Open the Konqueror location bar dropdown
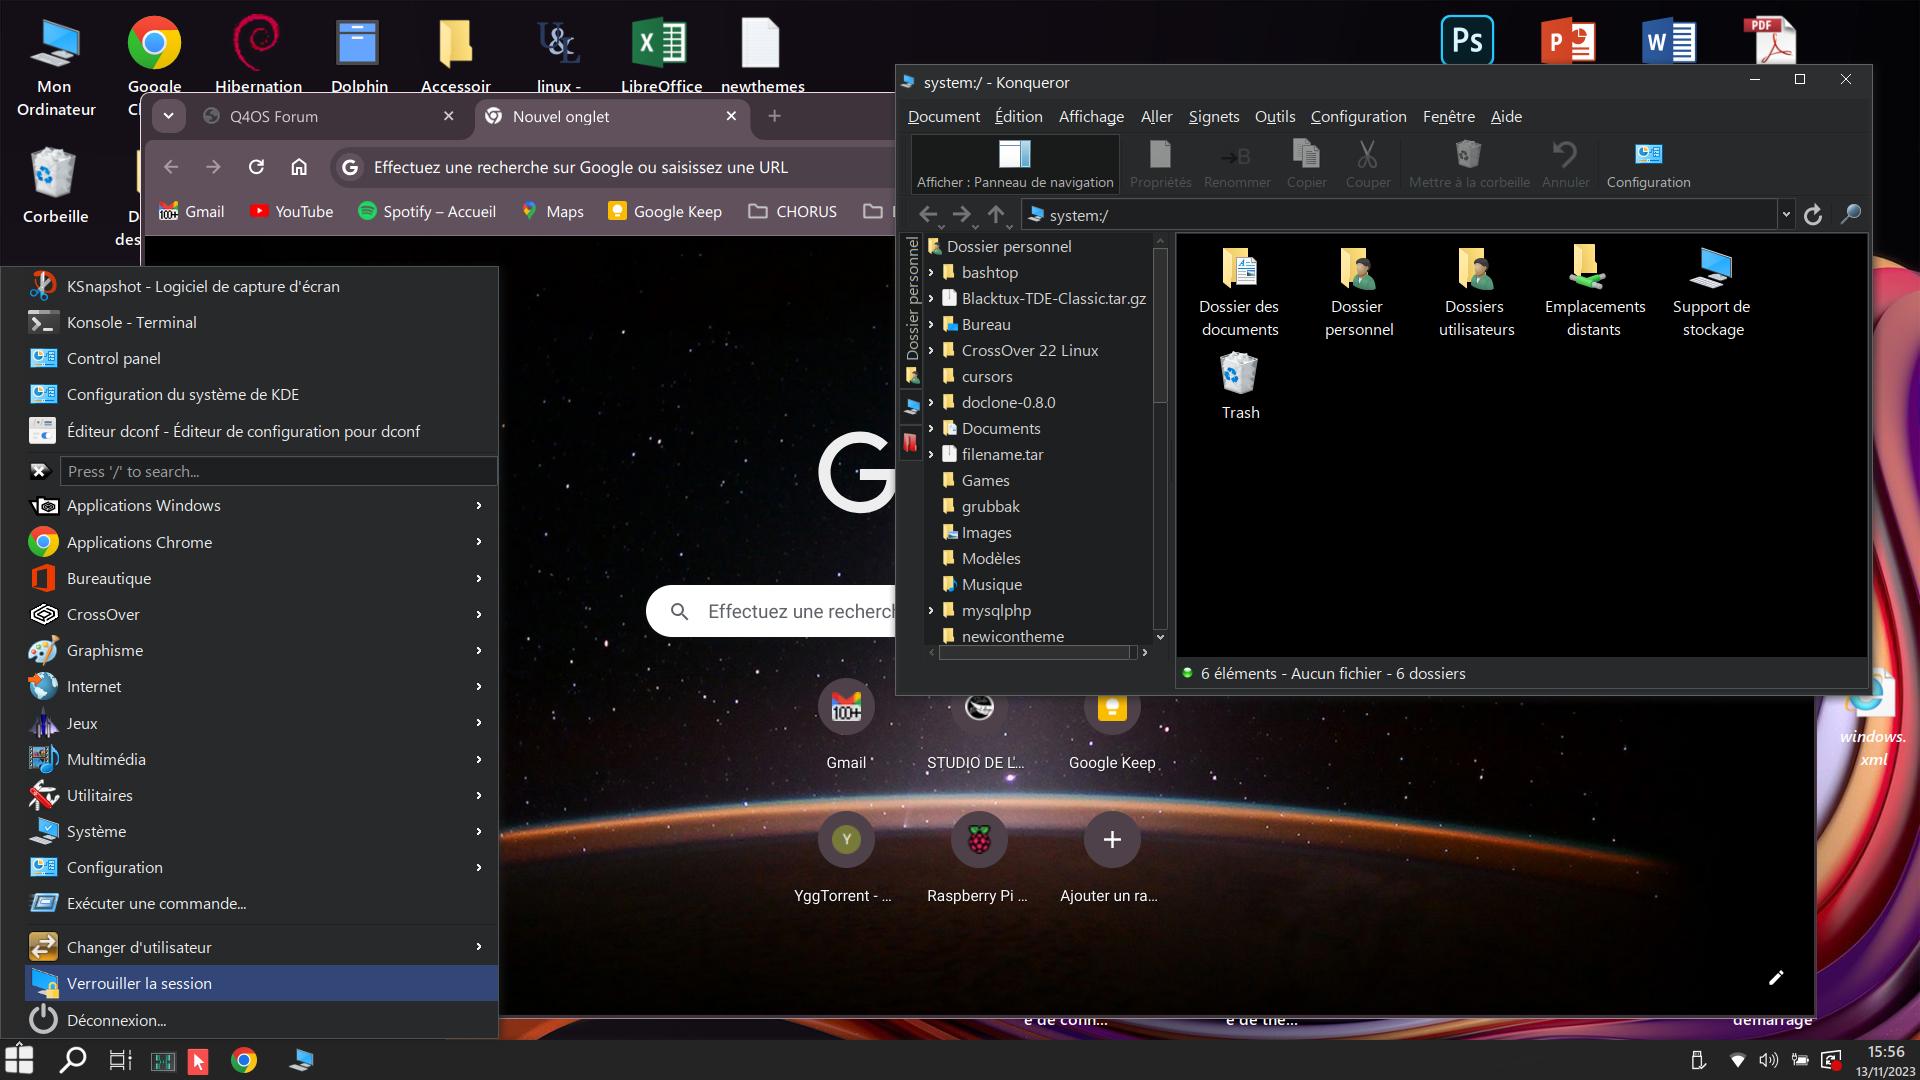This screenshot has width=1920, height=1080. click(1785, 214)
